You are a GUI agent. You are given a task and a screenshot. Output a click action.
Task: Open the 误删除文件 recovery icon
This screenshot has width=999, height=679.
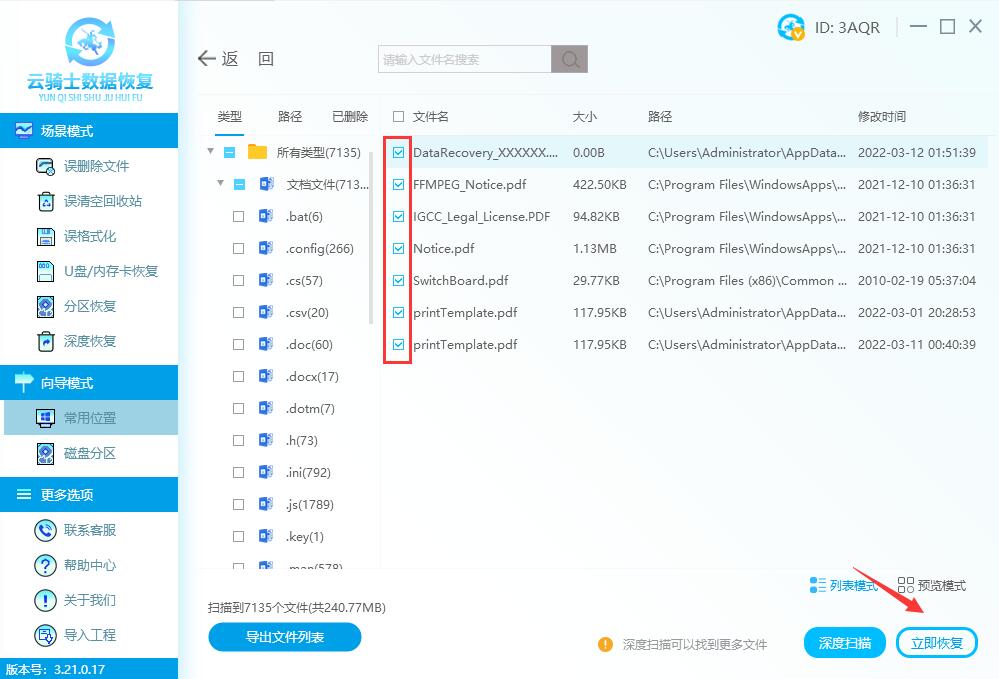[45, 166]
